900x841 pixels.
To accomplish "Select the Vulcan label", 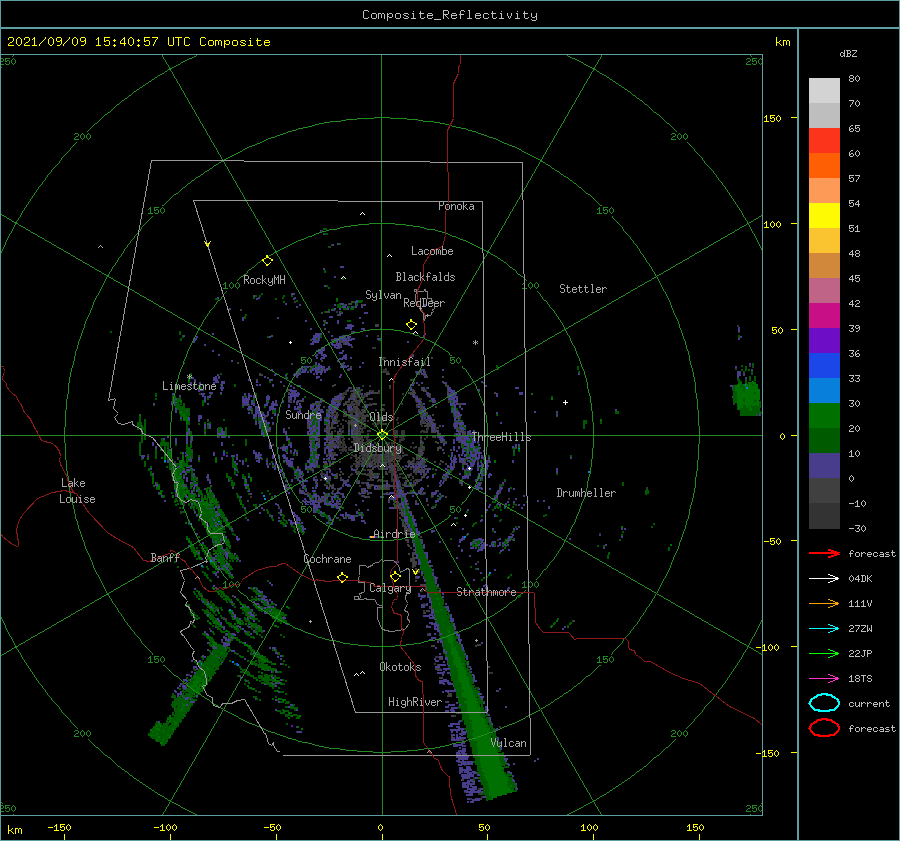I will 509,743.
